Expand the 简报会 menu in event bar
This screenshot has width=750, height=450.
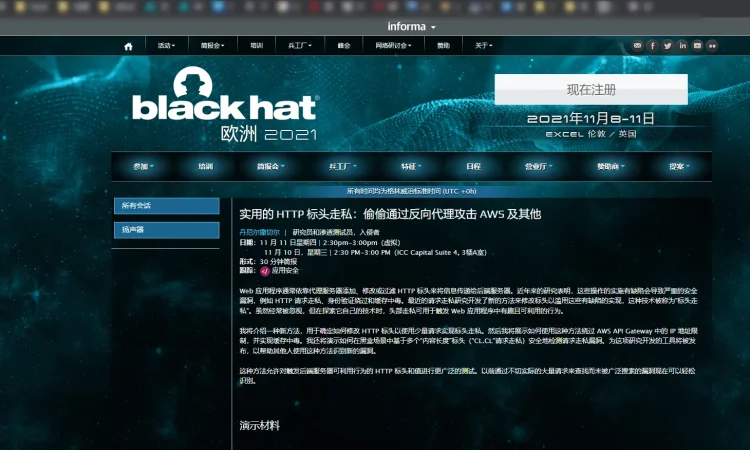pyautogui.click(x=271, y=166)
